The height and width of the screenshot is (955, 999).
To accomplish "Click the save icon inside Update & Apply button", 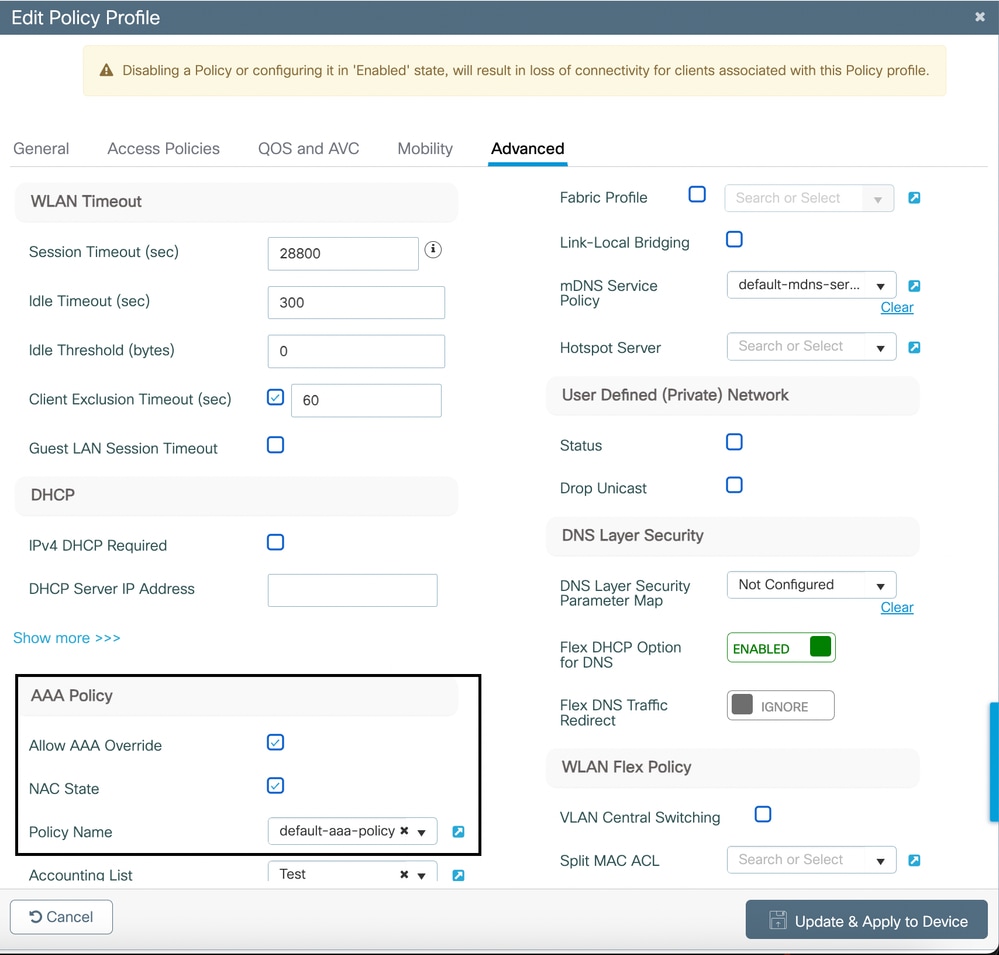I will [778, 920].
